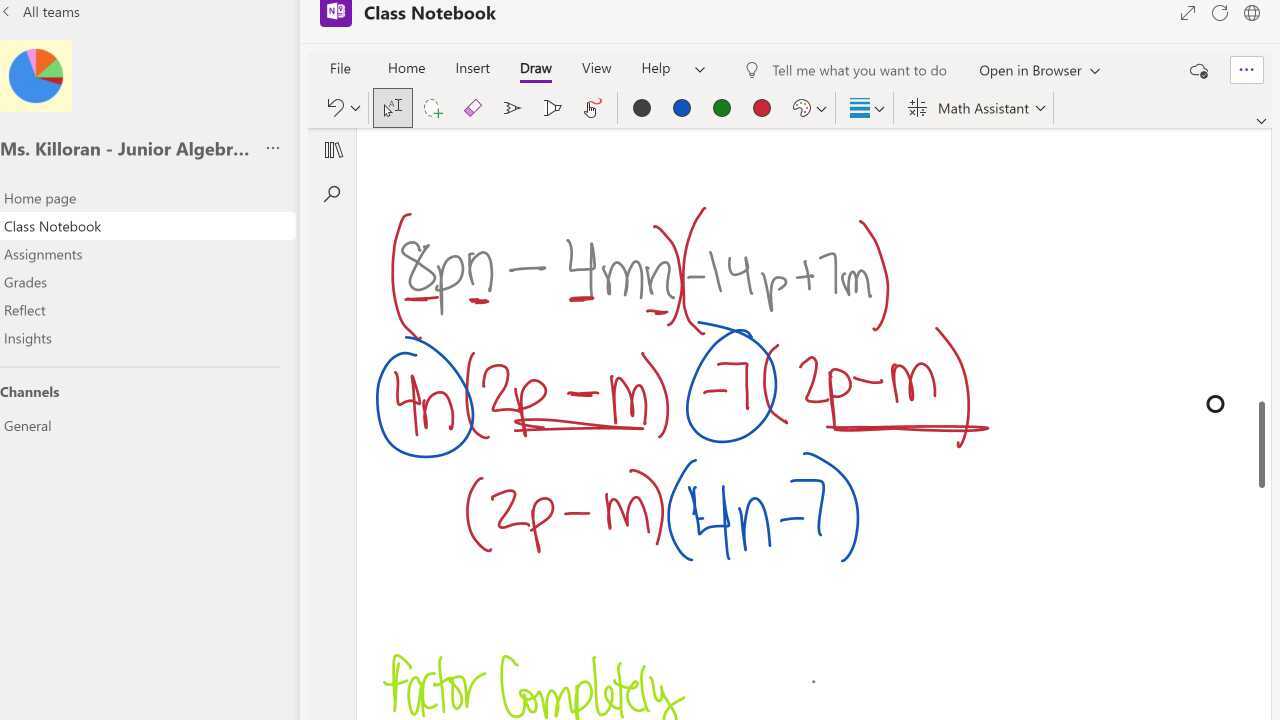This screenshot has width=1280, height=720.
Task: Click the Tell me search field
Action: tap(860, 70)
